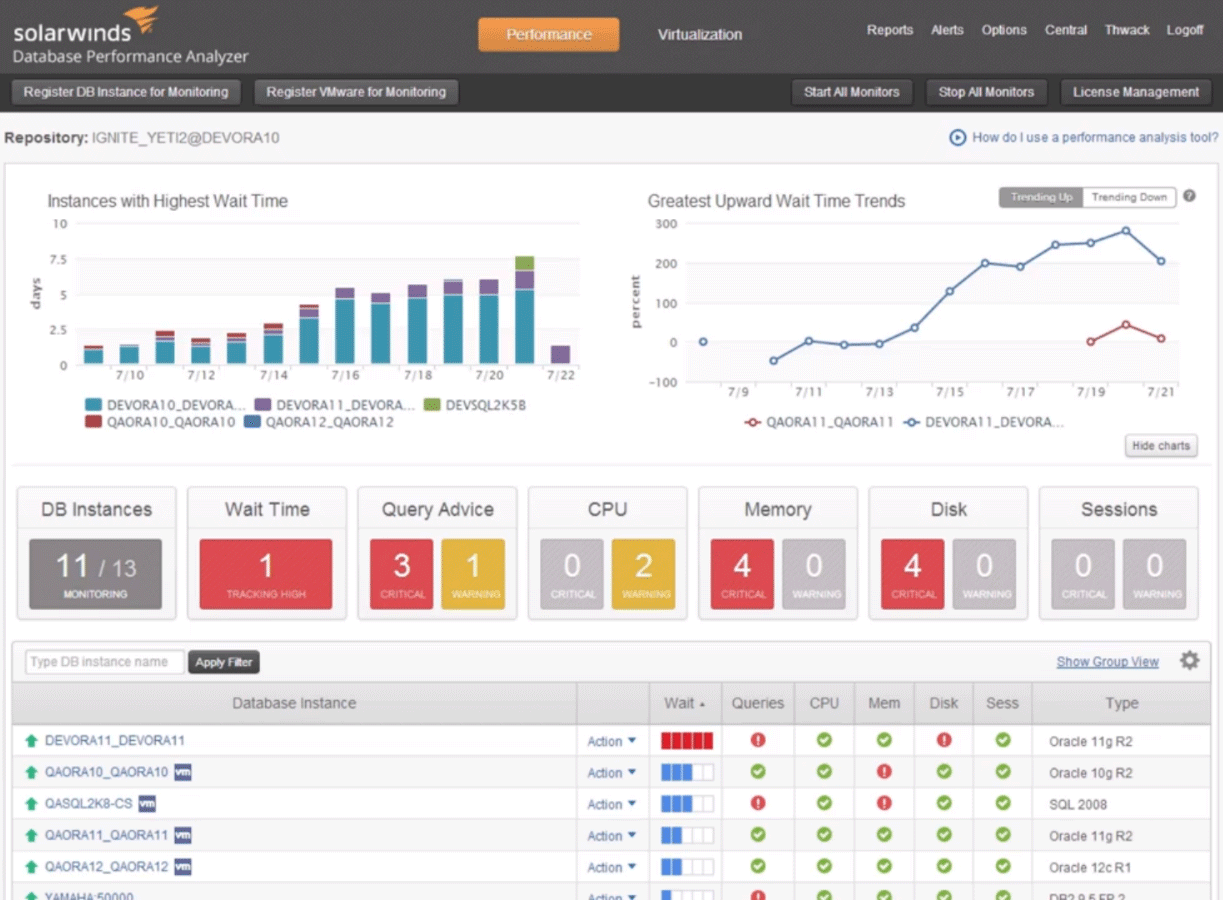Toggle QAORA11_QAORA11 series in the trends chart legend
The height and width of the screenshot is (900, 1223).
[x=819, y=422]
